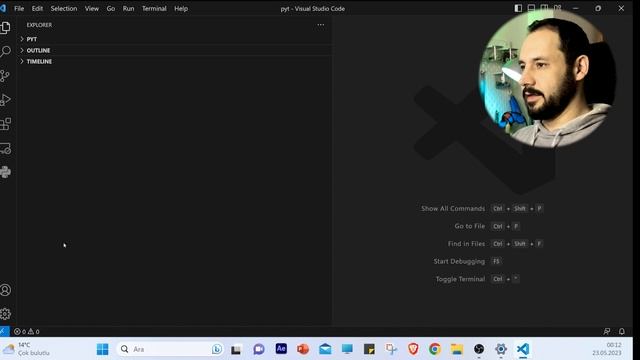640x360 pixels.
Task: Open Brave browser from the taskbar
Action: (413, 349)
